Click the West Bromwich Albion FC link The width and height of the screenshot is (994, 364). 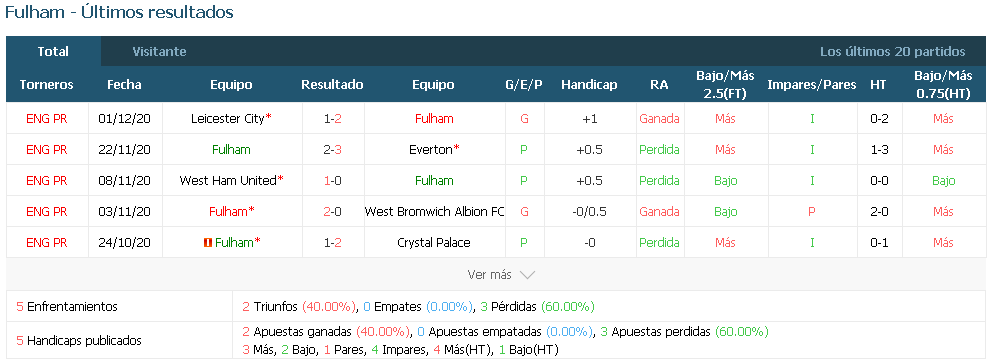tap(434, 212)
